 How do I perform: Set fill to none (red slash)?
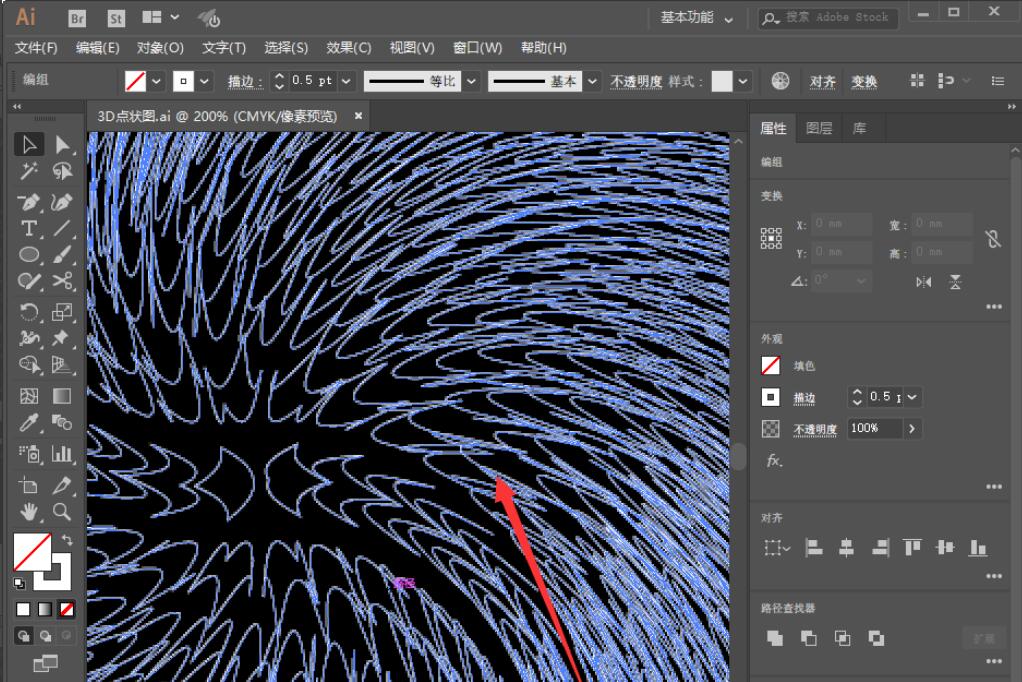click(x=66, y=609)
